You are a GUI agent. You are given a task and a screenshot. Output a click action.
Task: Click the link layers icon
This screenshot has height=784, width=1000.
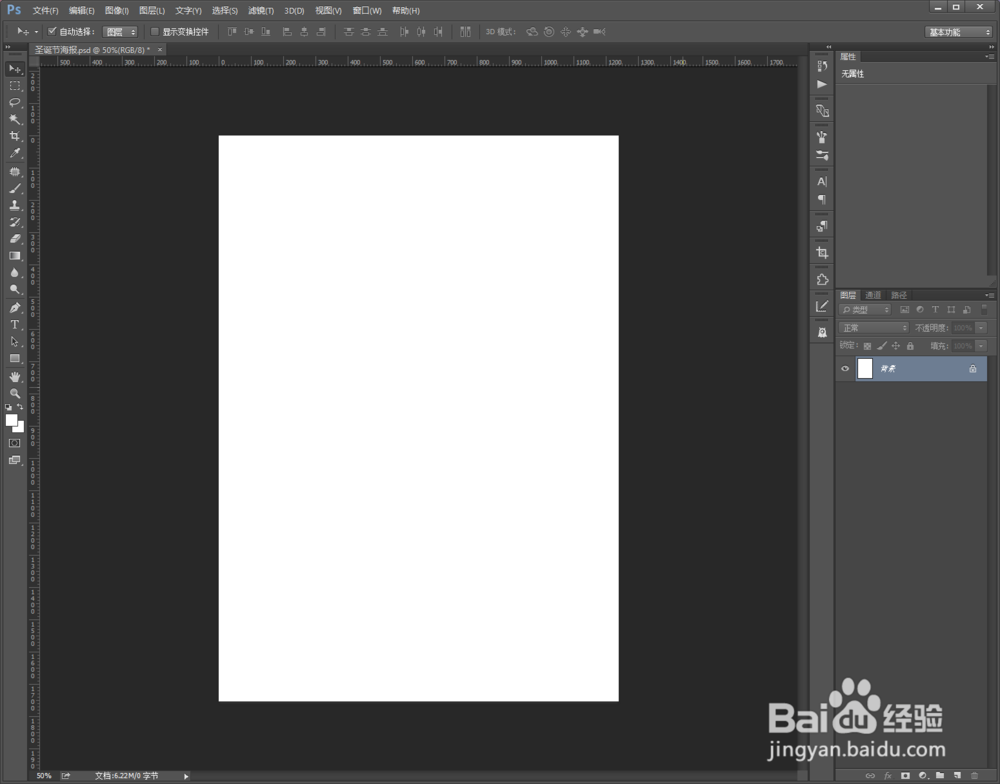click(870, 776)
